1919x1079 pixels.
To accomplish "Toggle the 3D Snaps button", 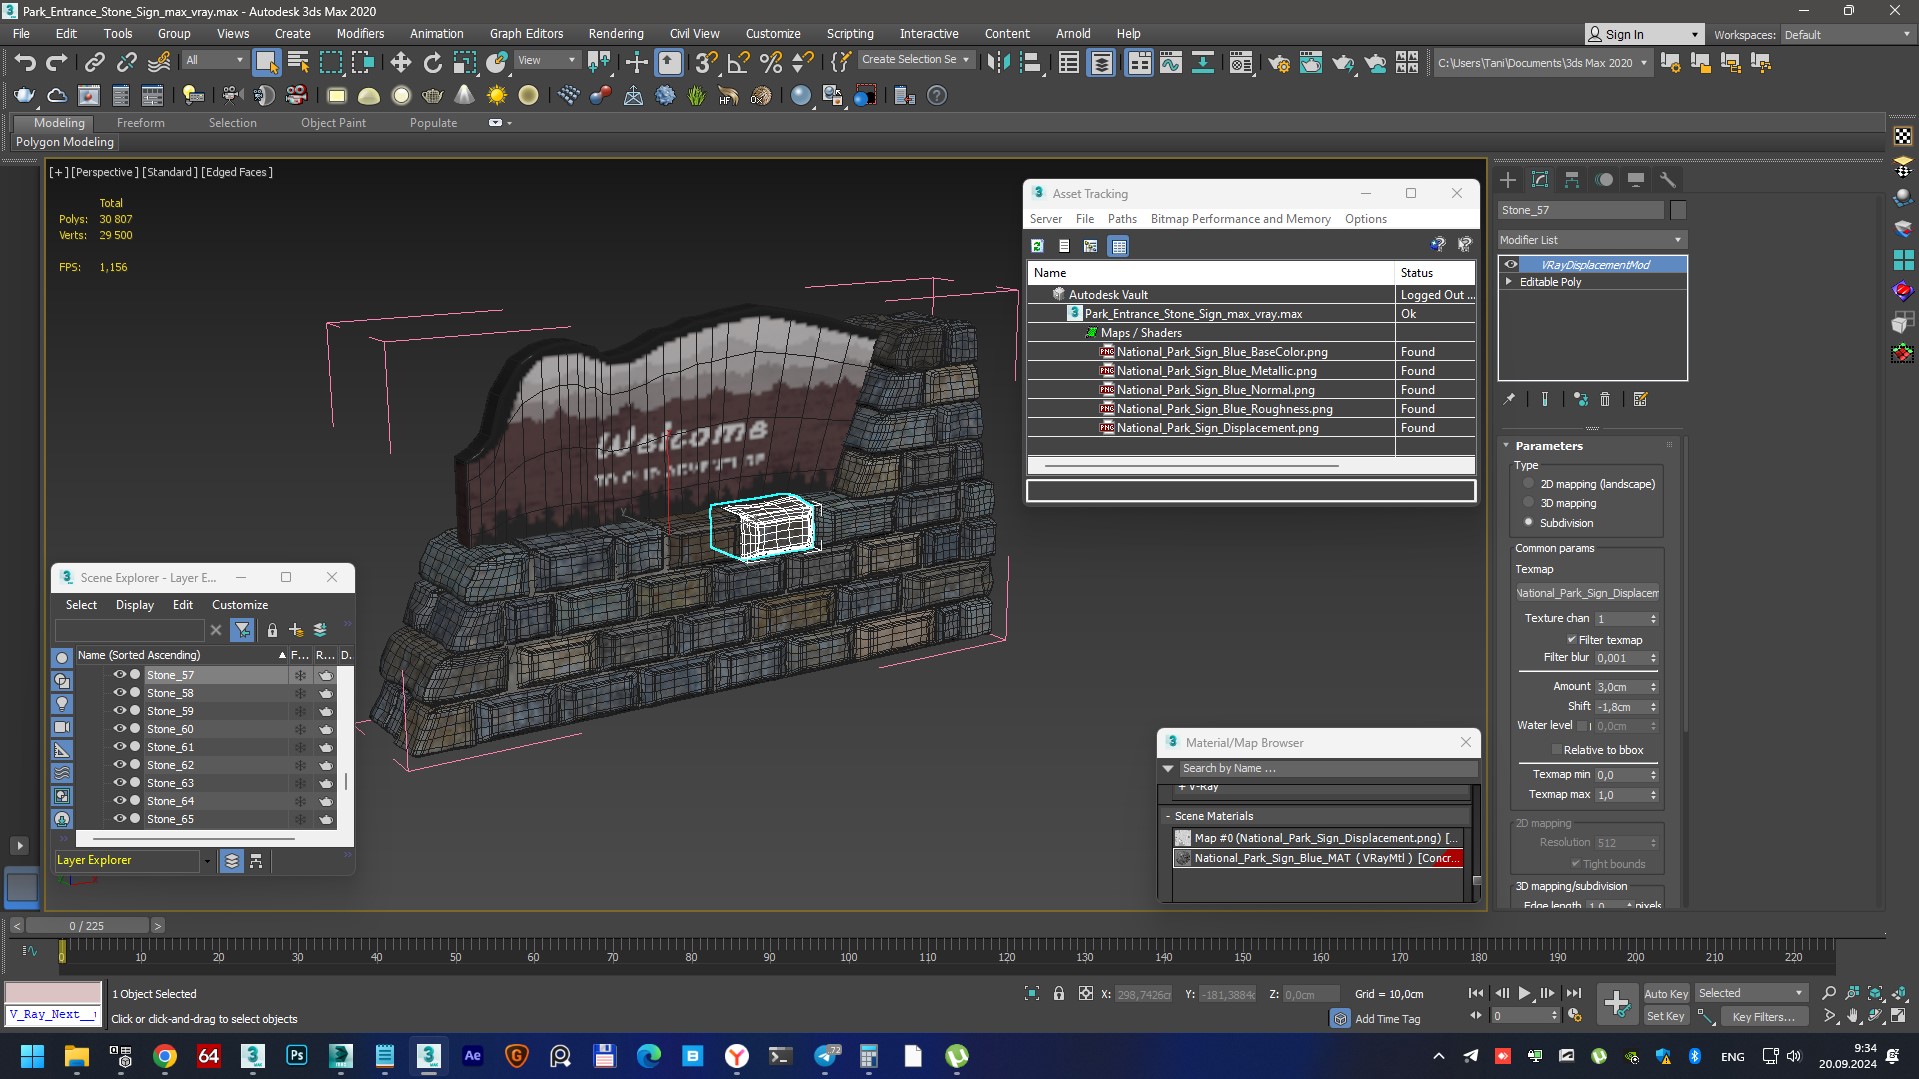I will coord(706,63).
